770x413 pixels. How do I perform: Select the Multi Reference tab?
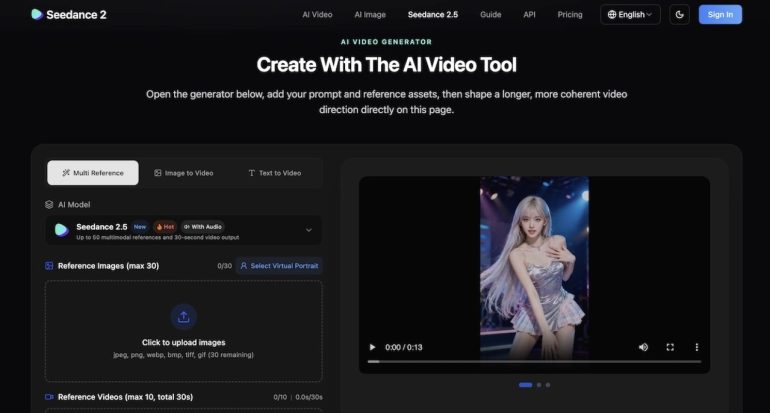[x=93, y=173]
